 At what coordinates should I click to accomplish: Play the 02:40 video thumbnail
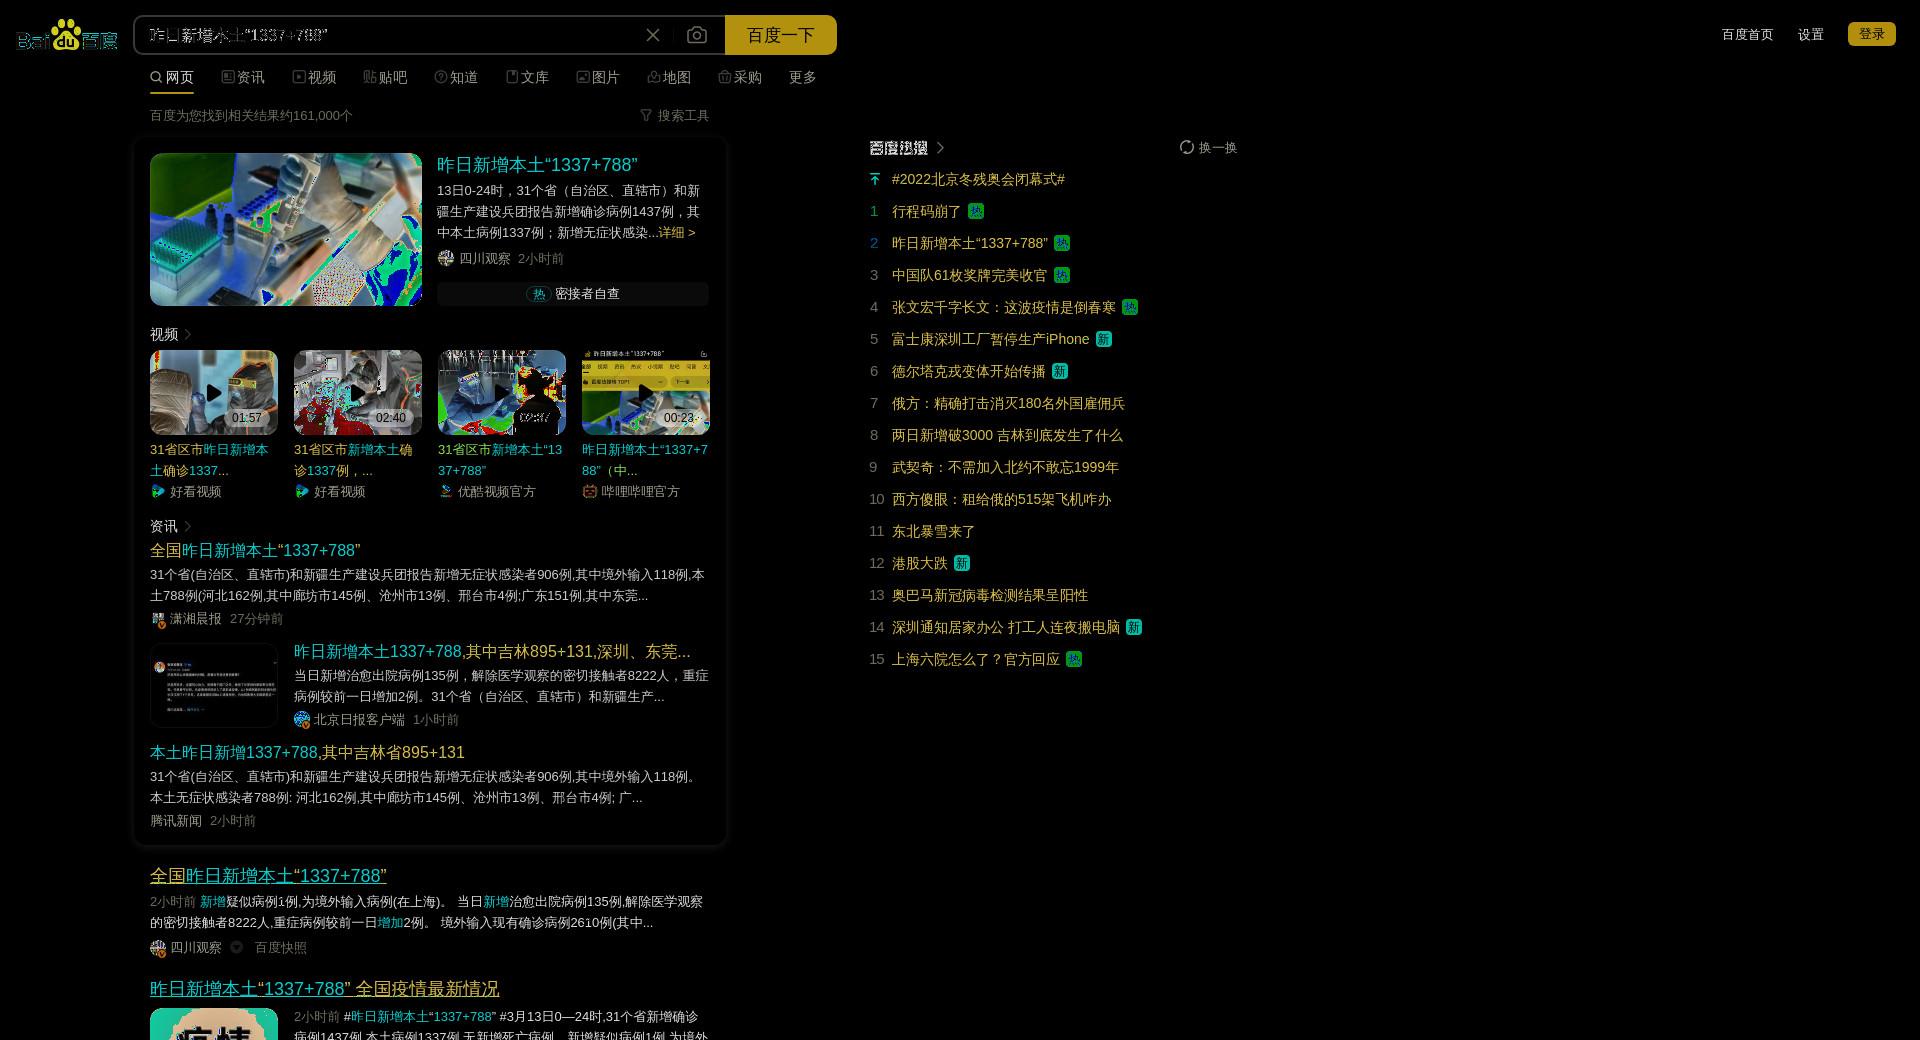358,392
